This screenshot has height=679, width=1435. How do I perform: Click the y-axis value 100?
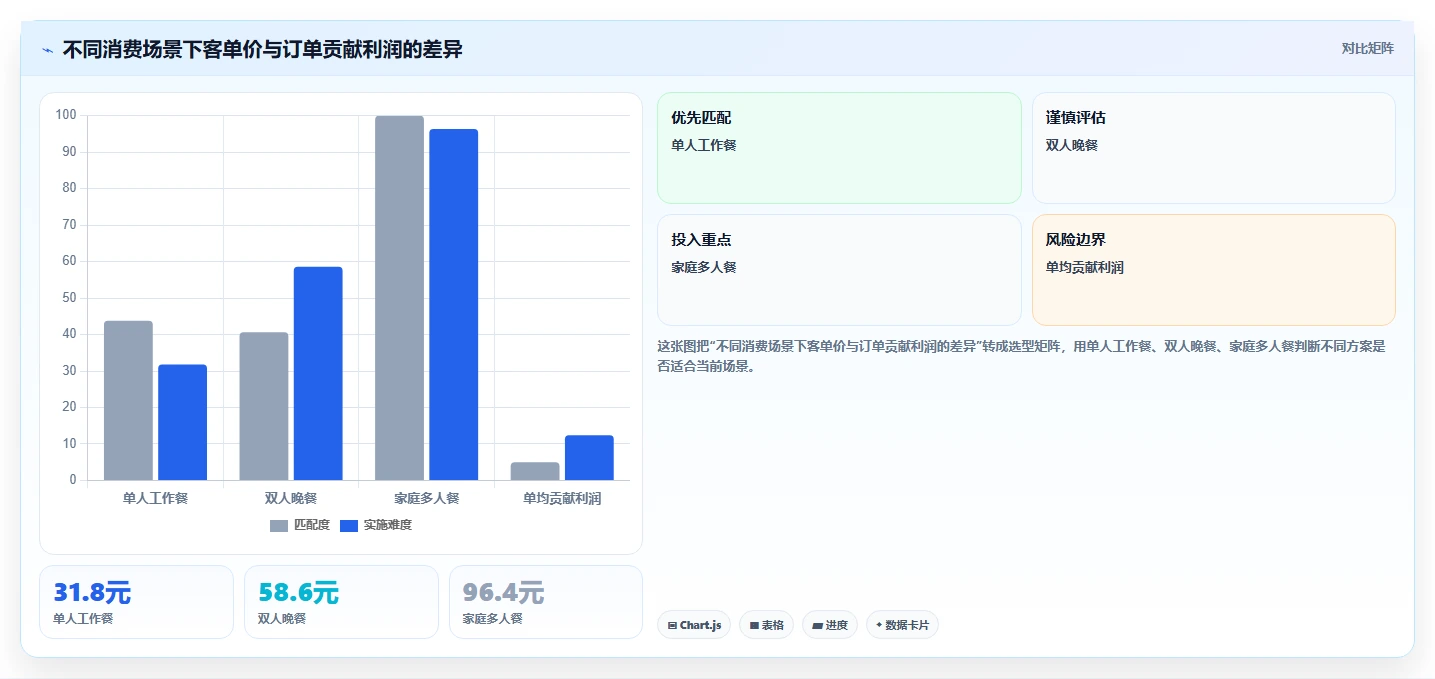tap(66, 115)
